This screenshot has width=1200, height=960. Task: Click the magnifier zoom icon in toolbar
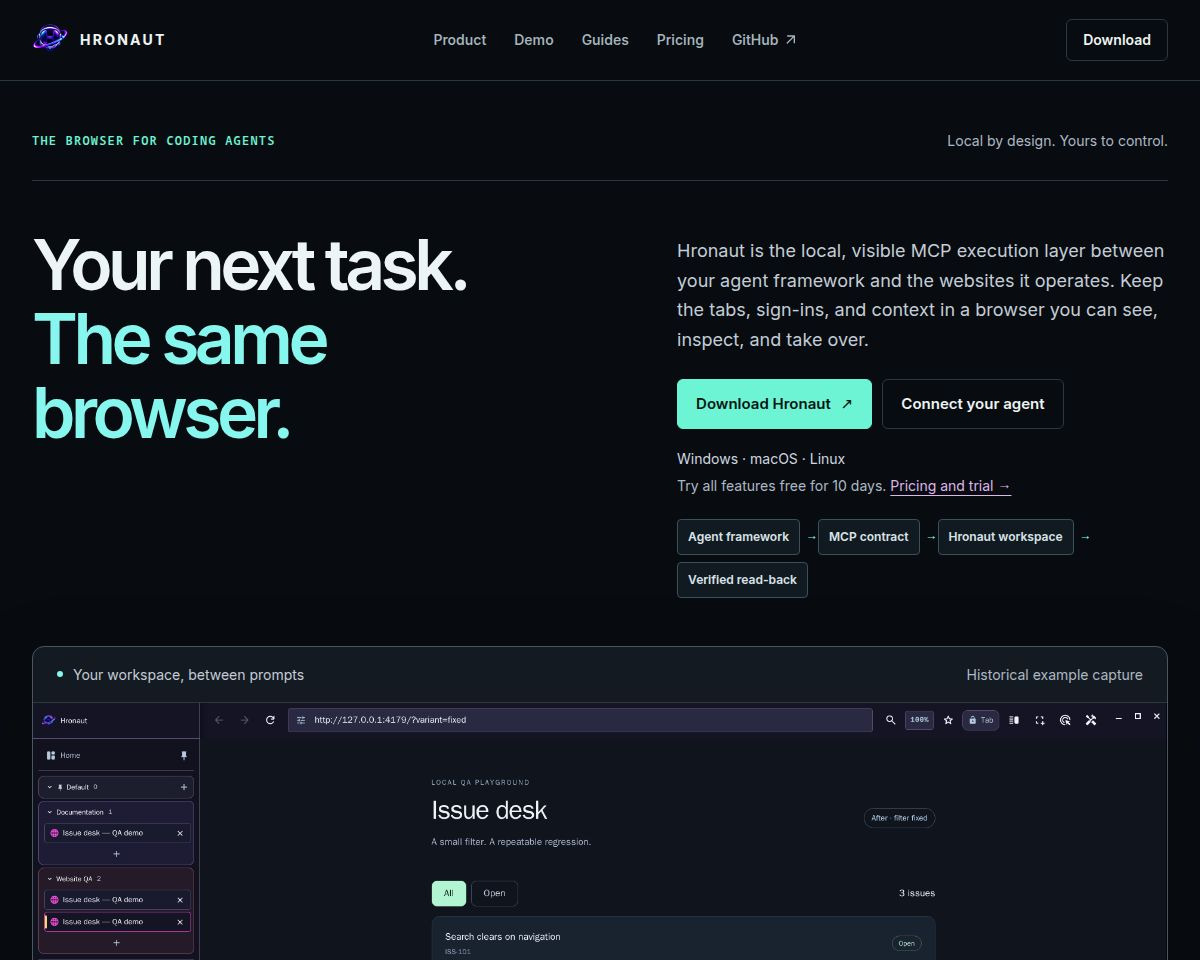(891, 720)
